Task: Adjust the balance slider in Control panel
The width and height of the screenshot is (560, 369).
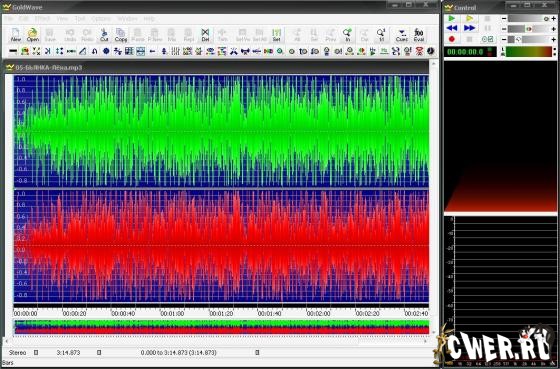Action: [x=530, y=29]
